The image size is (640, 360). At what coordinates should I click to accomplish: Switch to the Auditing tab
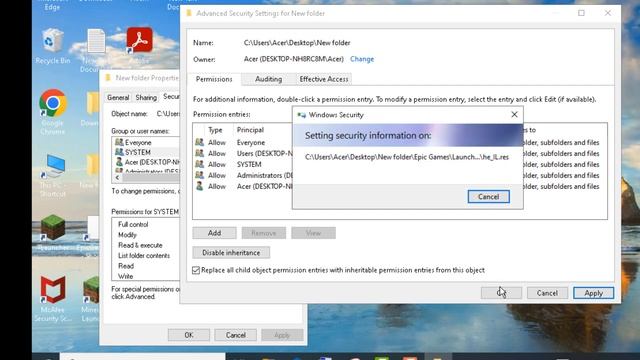(268, 79)
